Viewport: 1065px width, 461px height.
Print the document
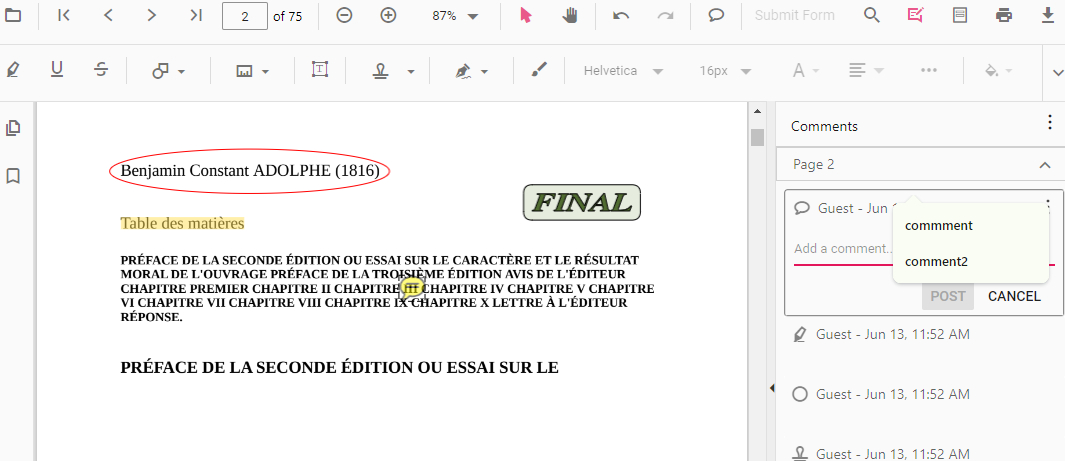click(1004, 16)
